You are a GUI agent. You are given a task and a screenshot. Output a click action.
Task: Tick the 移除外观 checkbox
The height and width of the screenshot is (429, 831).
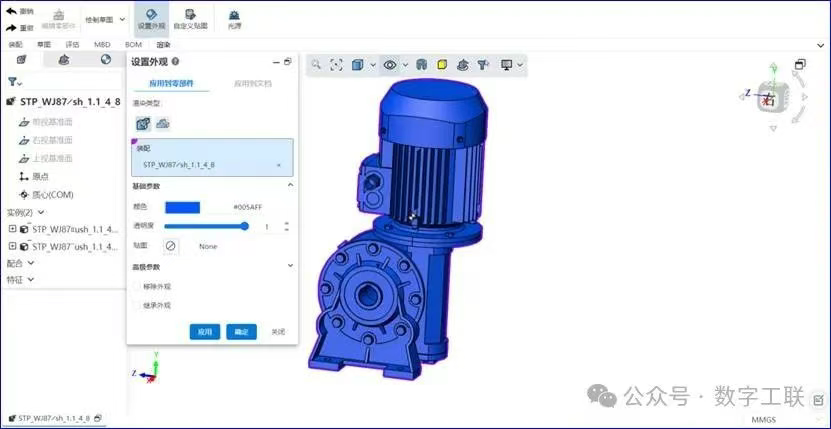139,286
